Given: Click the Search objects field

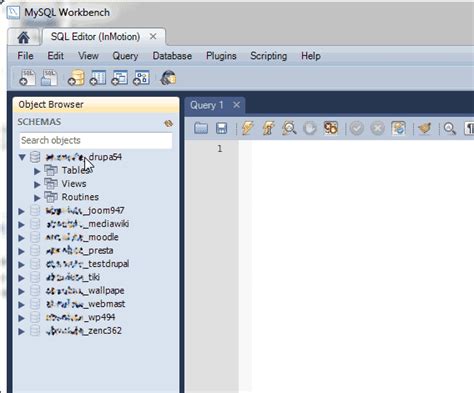Looking at the screenshot, I should 96,140.
